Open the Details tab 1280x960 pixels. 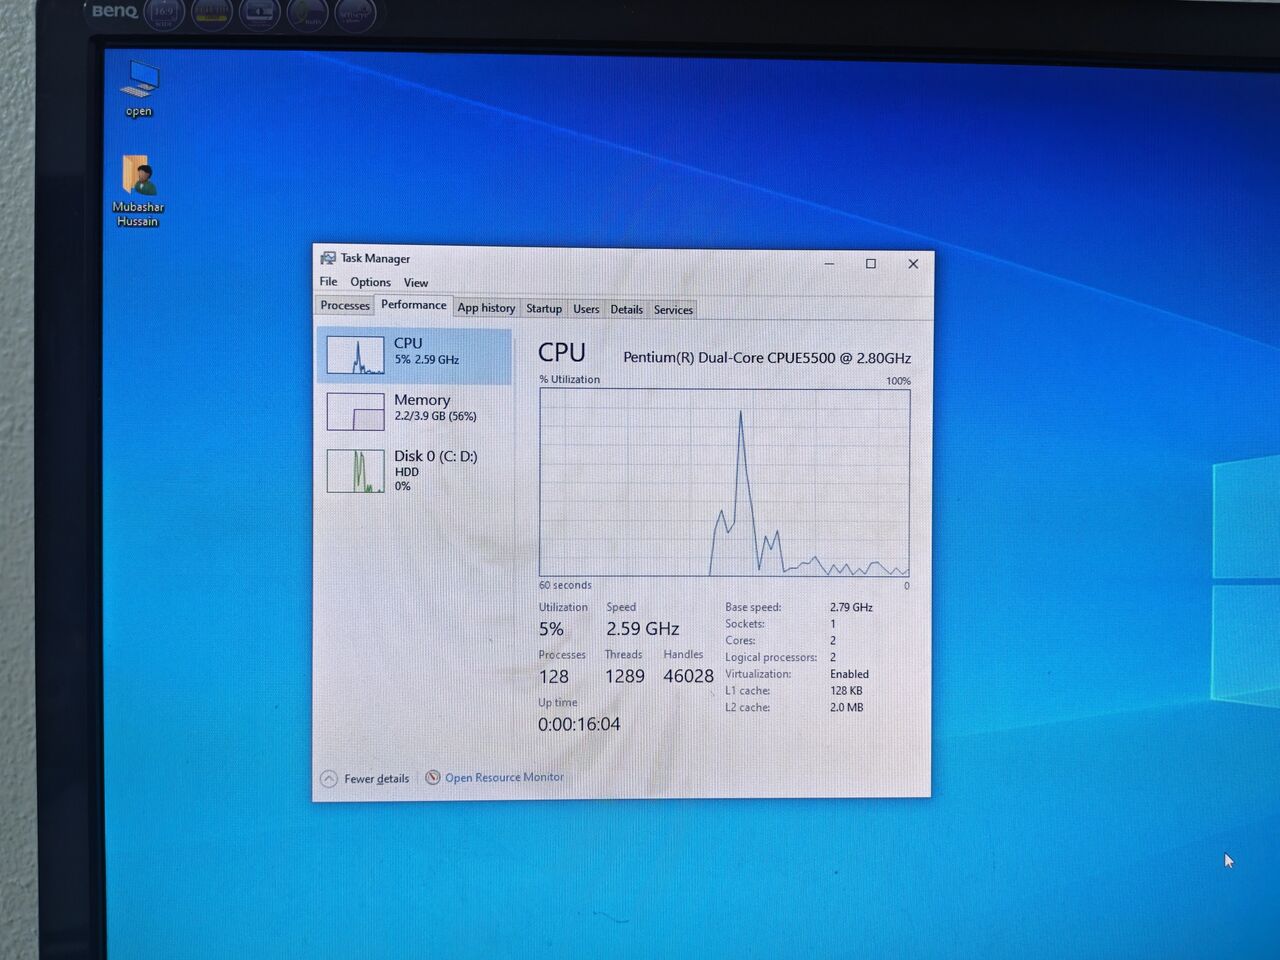point(627,310)
